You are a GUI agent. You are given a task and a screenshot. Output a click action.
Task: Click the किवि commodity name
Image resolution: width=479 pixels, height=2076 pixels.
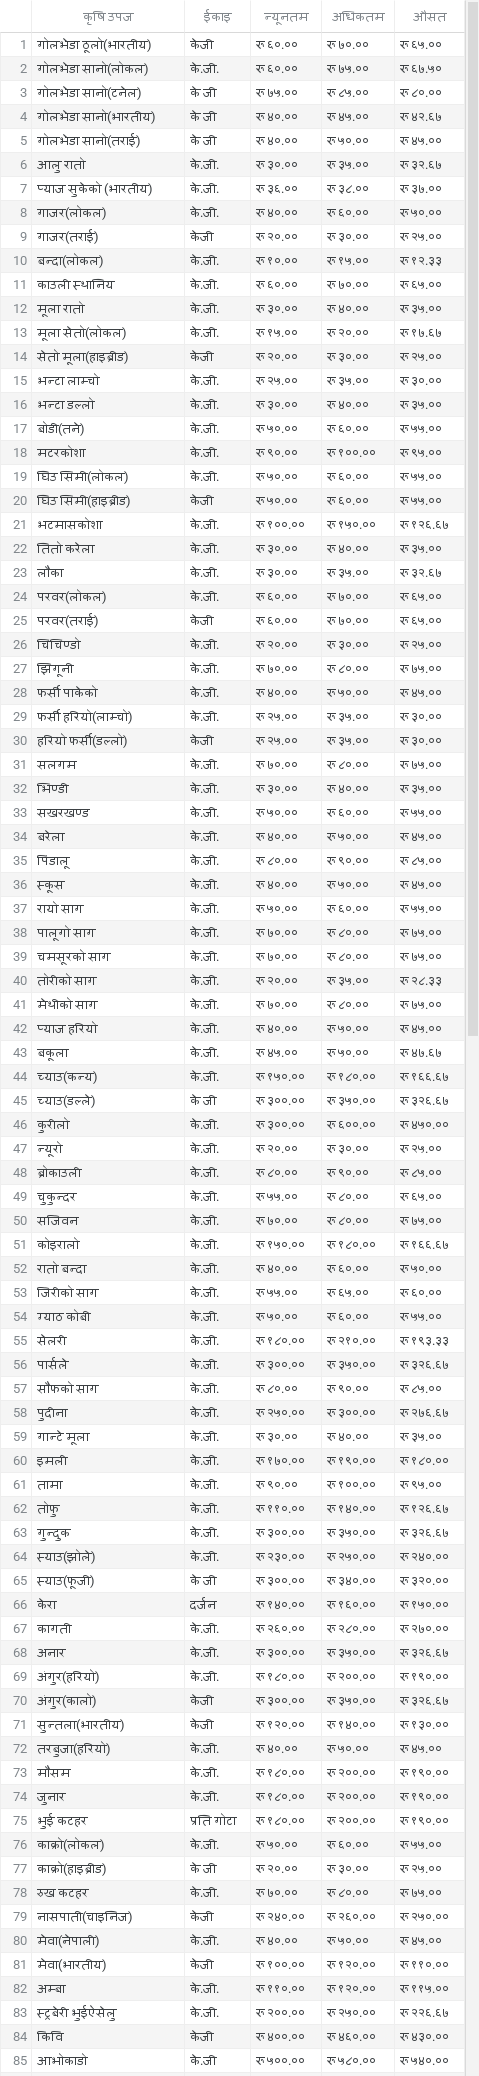click(x=49, y=2036)
